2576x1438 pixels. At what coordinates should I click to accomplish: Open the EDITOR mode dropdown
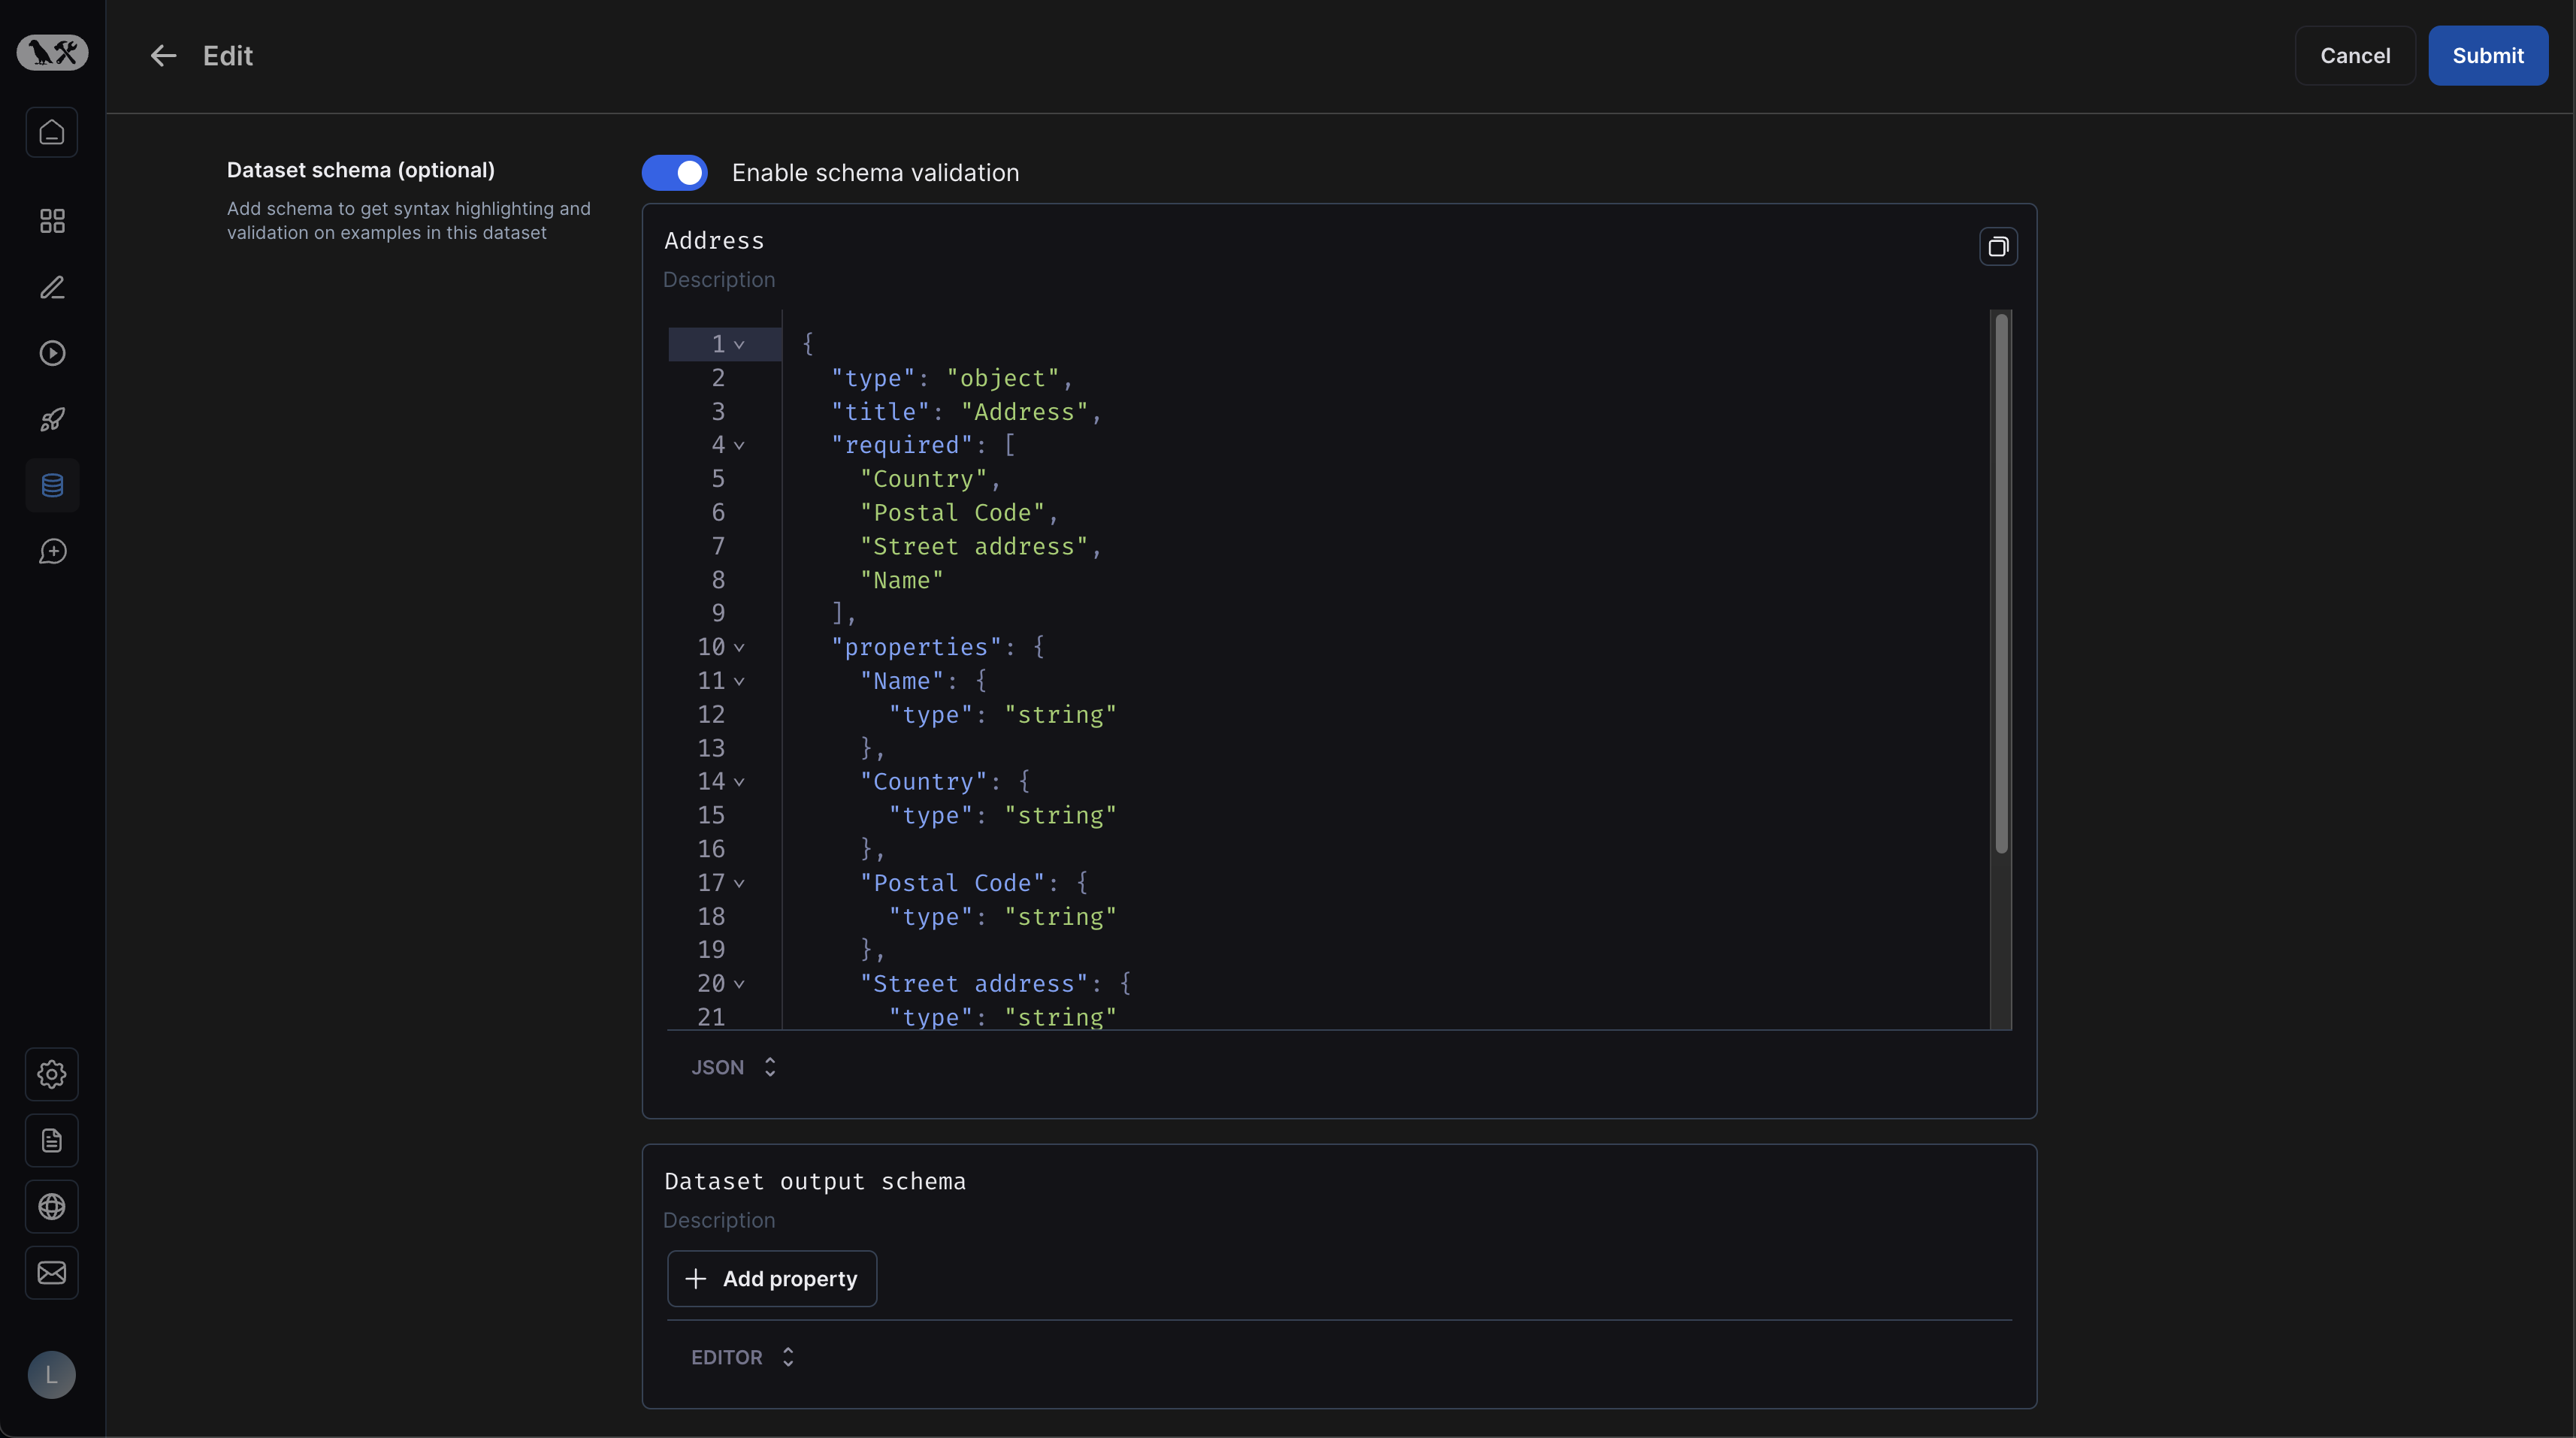pos(743,1357)
